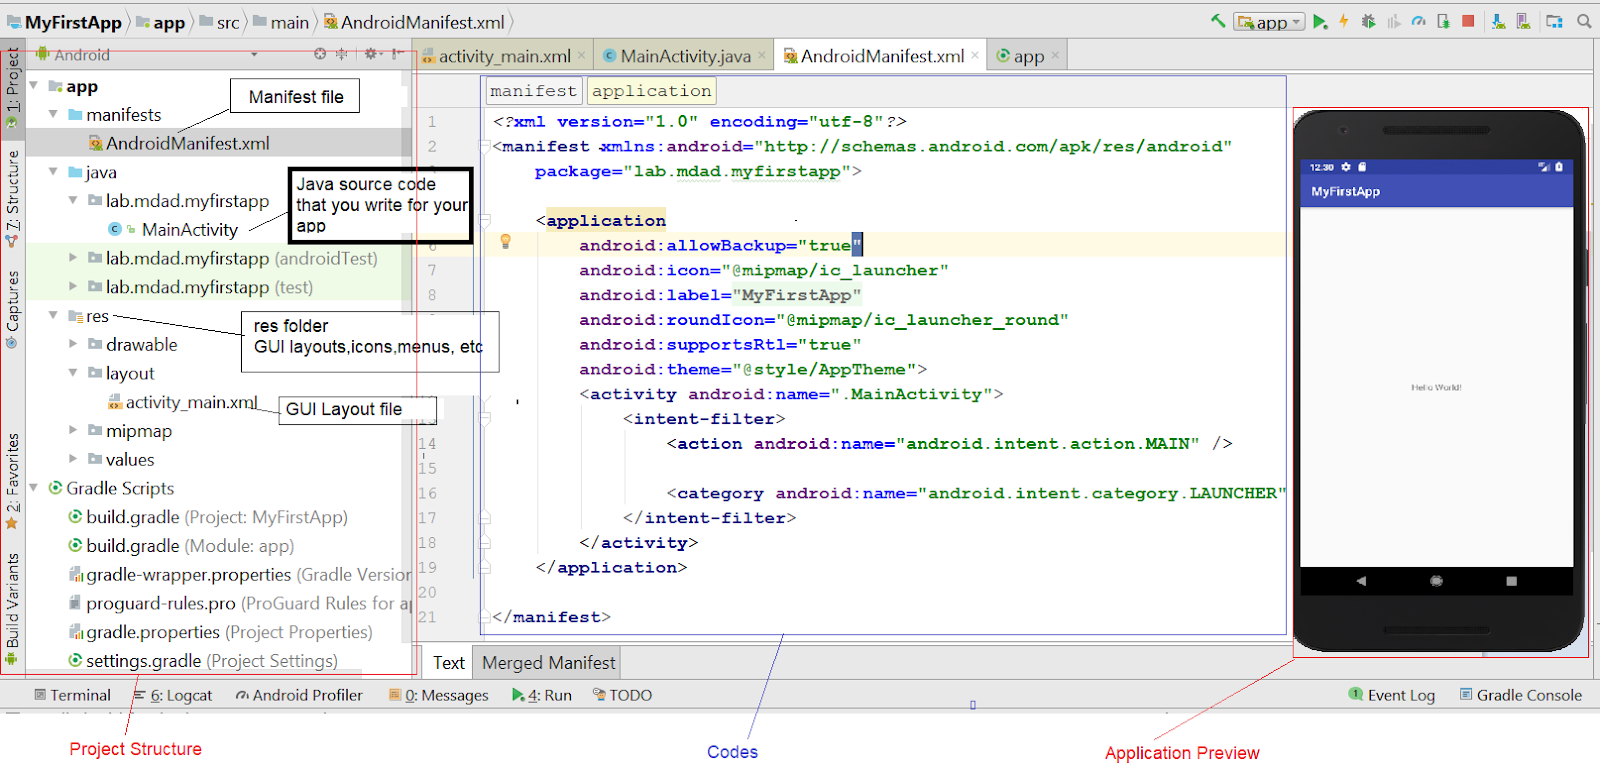Open the Android view selector dropdown
Screen dimensions: 1600x772
pos(254,54)
